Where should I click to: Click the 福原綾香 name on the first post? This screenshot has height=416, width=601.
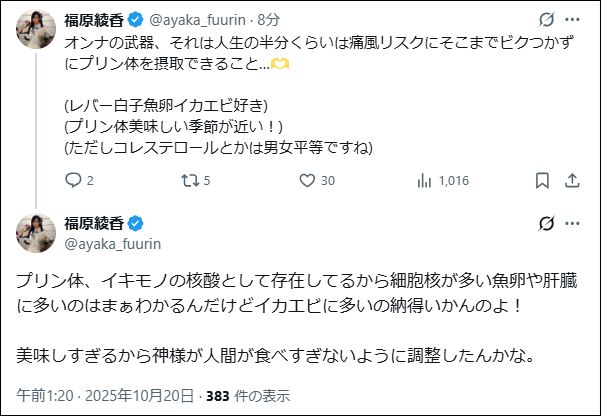[x=93, y=19]
